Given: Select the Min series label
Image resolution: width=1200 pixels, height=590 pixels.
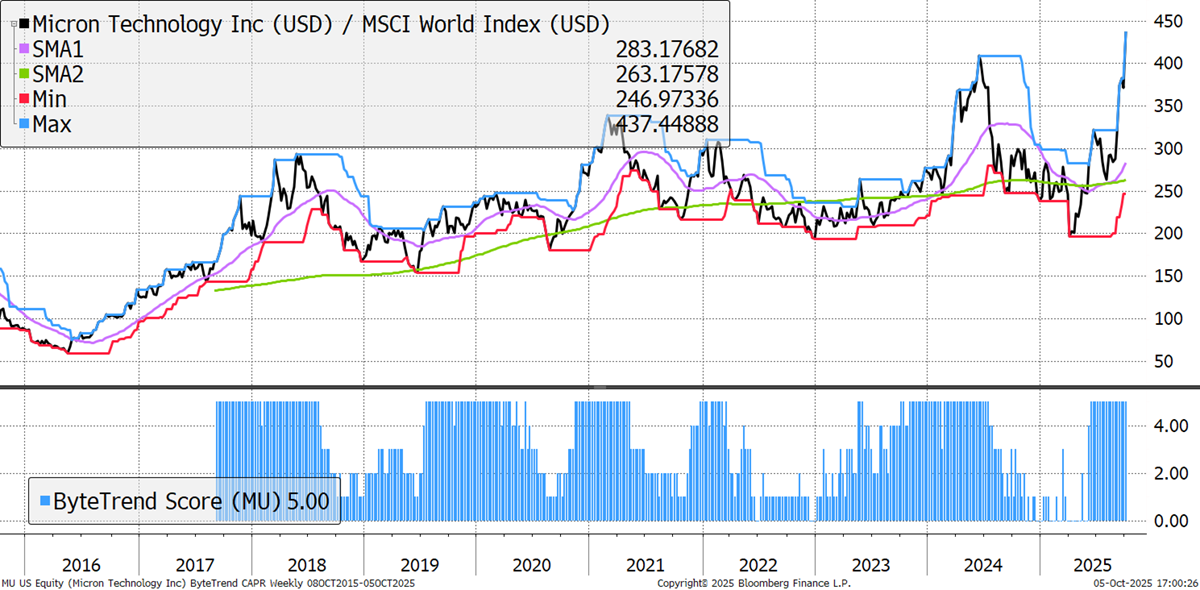Looking at the screenshot, I should (54, 99).
